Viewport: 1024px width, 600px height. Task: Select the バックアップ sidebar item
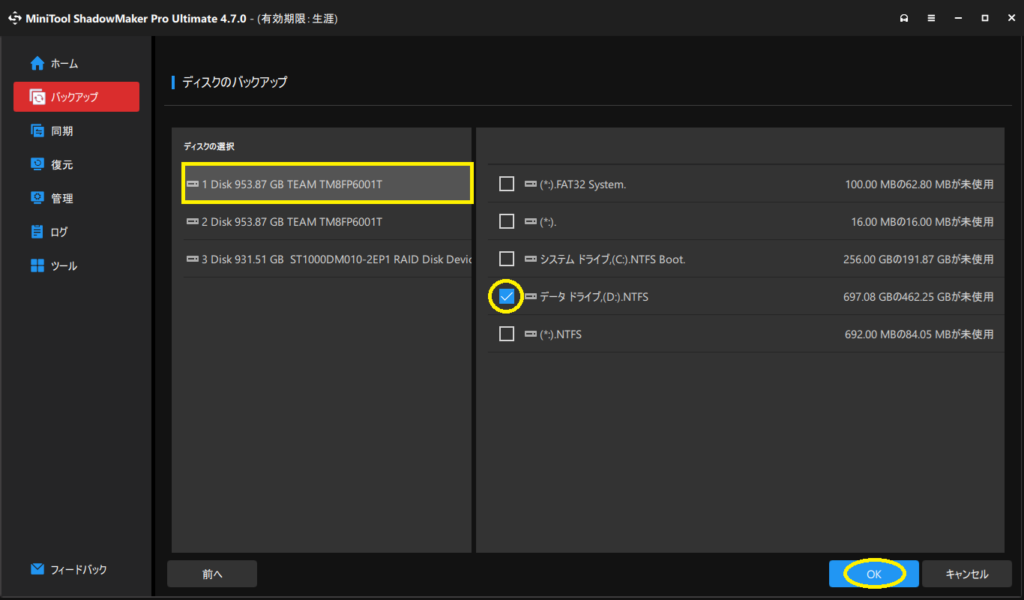tap(76, 97)
